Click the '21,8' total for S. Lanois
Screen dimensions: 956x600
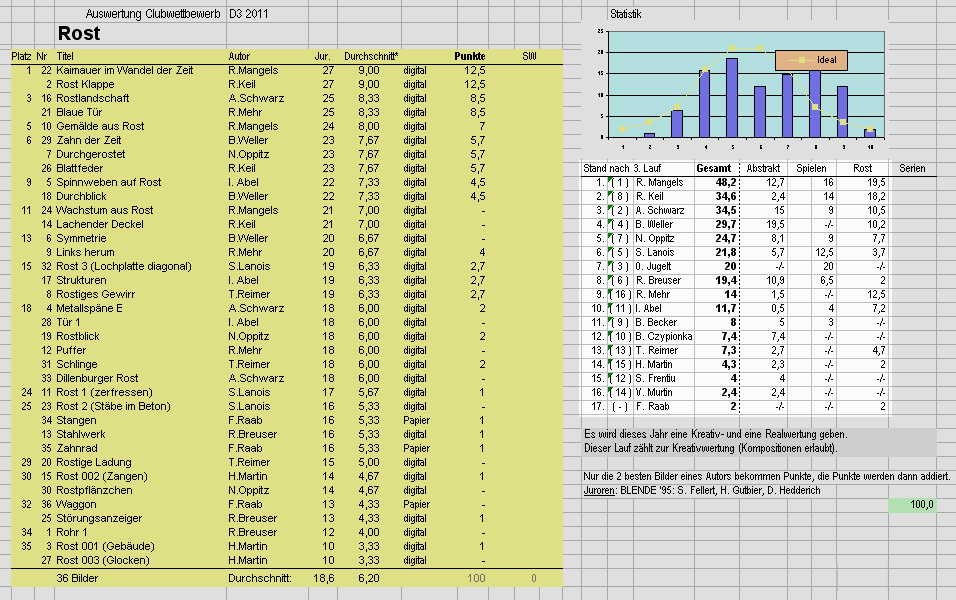tap(726, 253)
